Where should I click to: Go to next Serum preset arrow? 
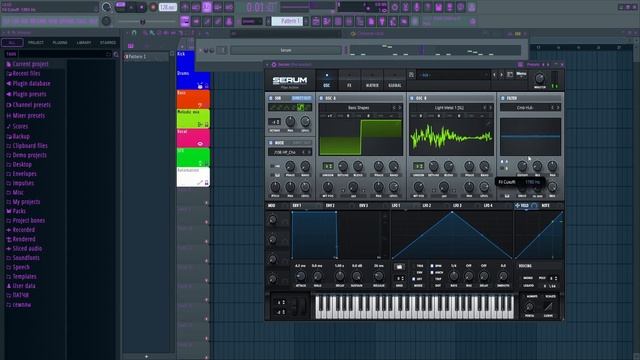coord(502,75)
